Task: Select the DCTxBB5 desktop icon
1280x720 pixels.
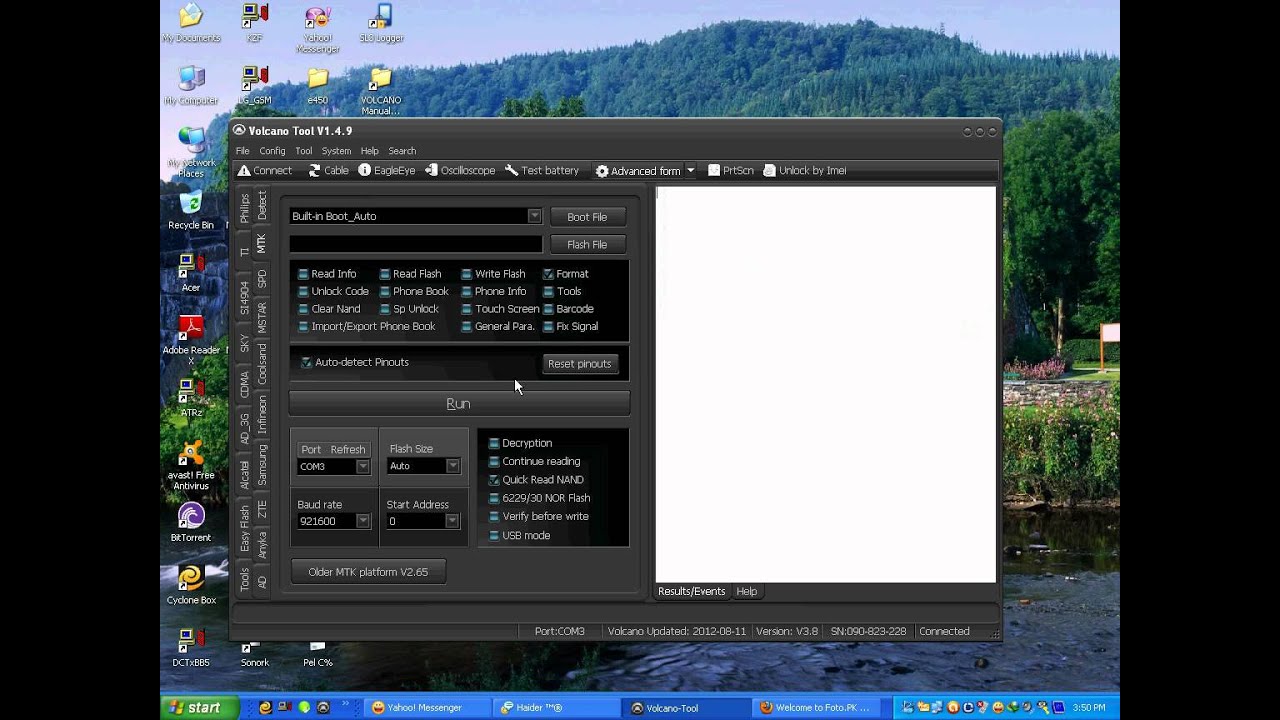Action: 191,648
